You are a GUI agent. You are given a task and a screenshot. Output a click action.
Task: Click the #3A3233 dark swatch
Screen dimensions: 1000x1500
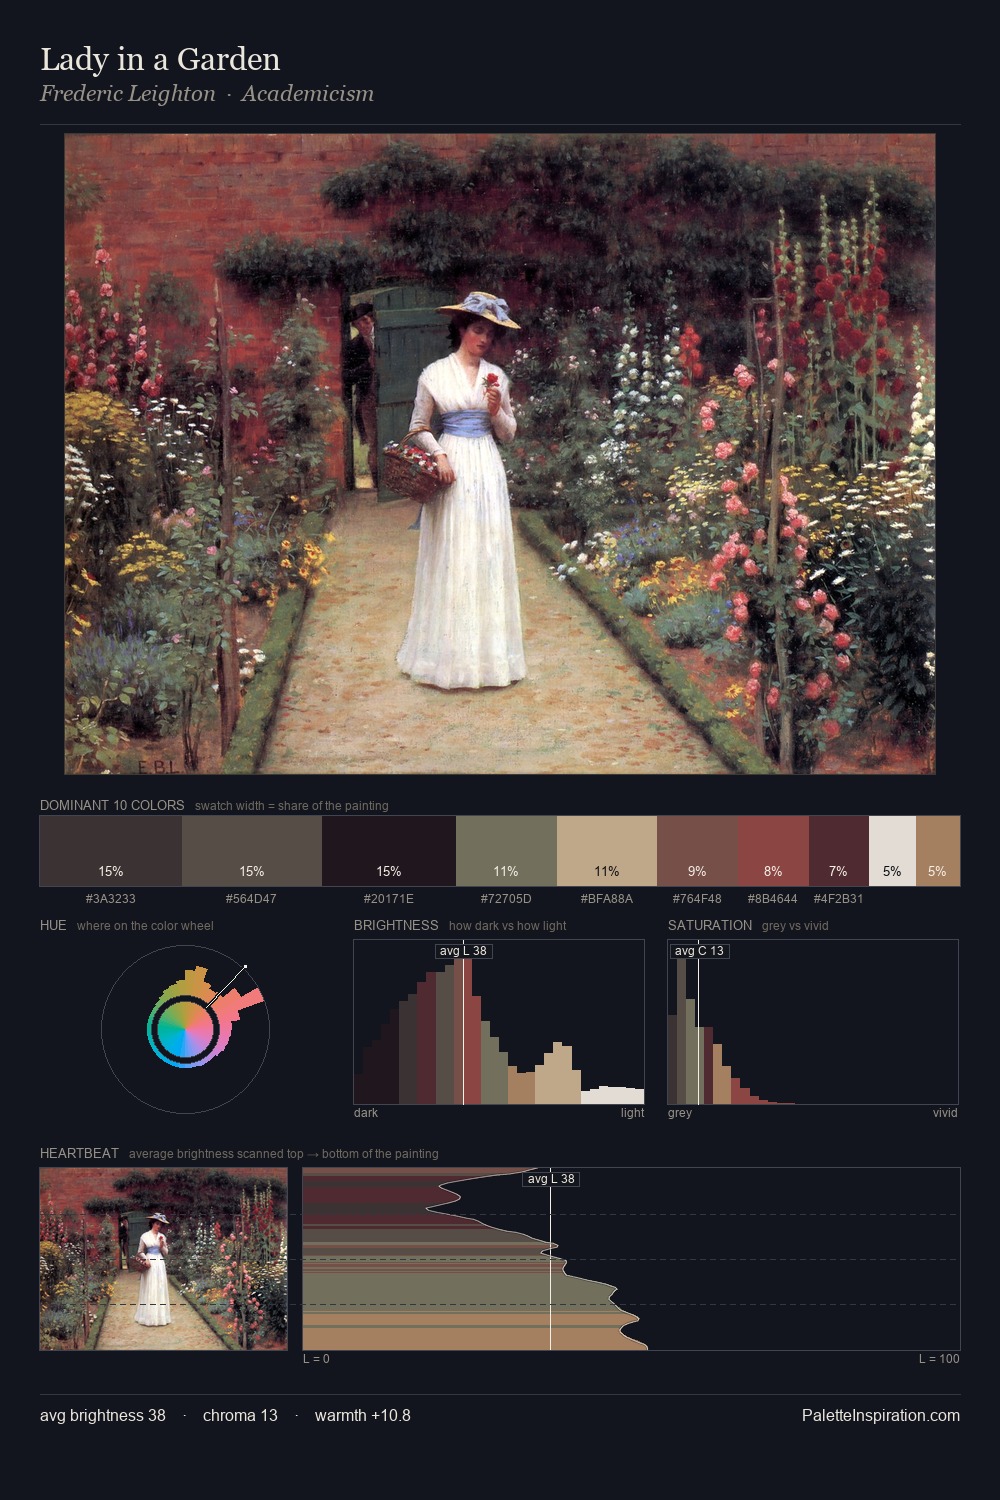[x=111, y=851]
